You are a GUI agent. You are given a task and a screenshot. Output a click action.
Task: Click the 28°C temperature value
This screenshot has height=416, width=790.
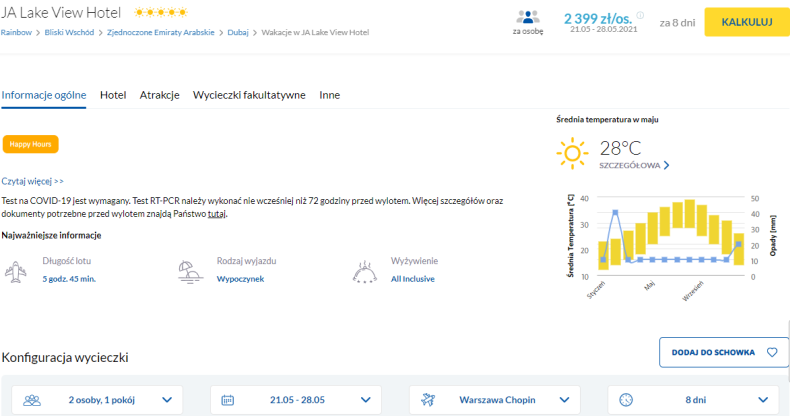click(620, 149)
